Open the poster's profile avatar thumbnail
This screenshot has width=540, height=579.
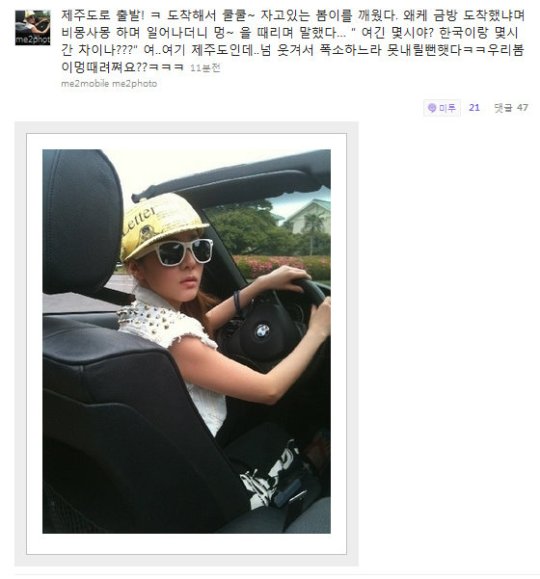click(x=33, y=28)
